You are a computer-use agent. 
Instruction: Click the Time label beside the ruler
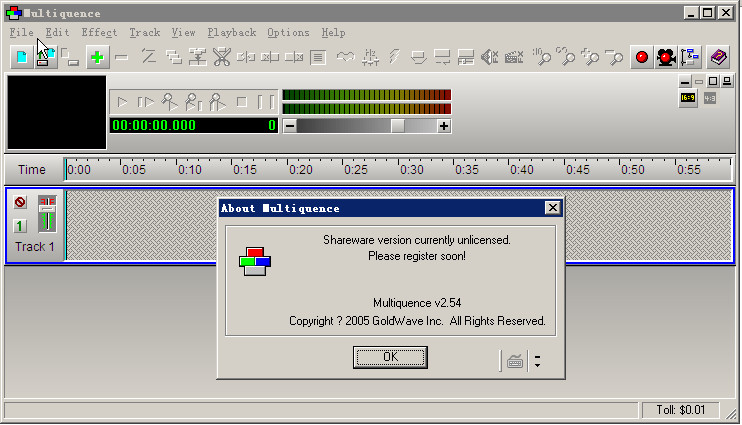[32, 169]
